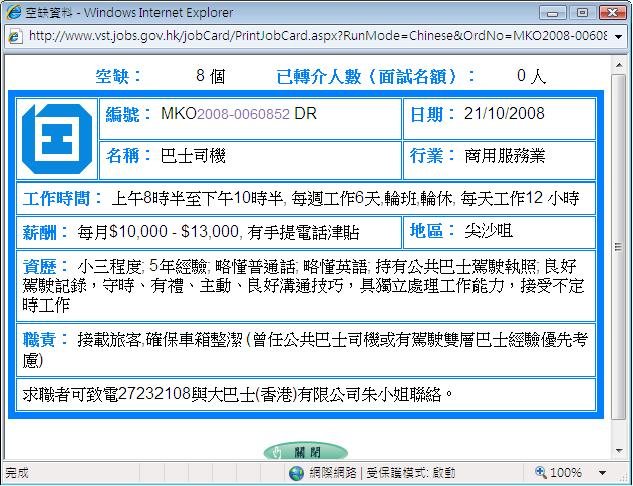This screenshot has height=486, width=633.
Task: Click industry value 商用服務業
Action: tap(505, 156)
